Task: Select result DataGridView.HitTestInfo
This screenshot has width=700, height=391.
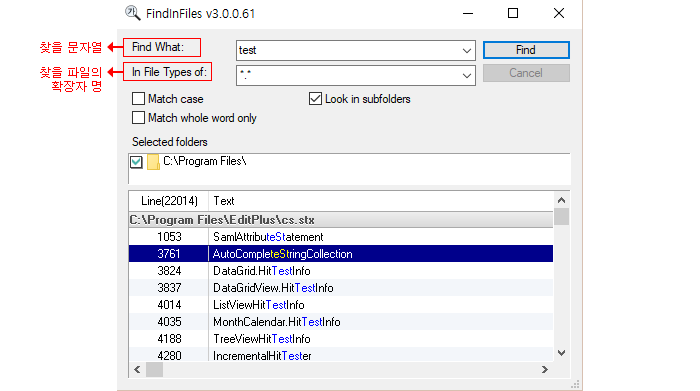Action: 341,287
